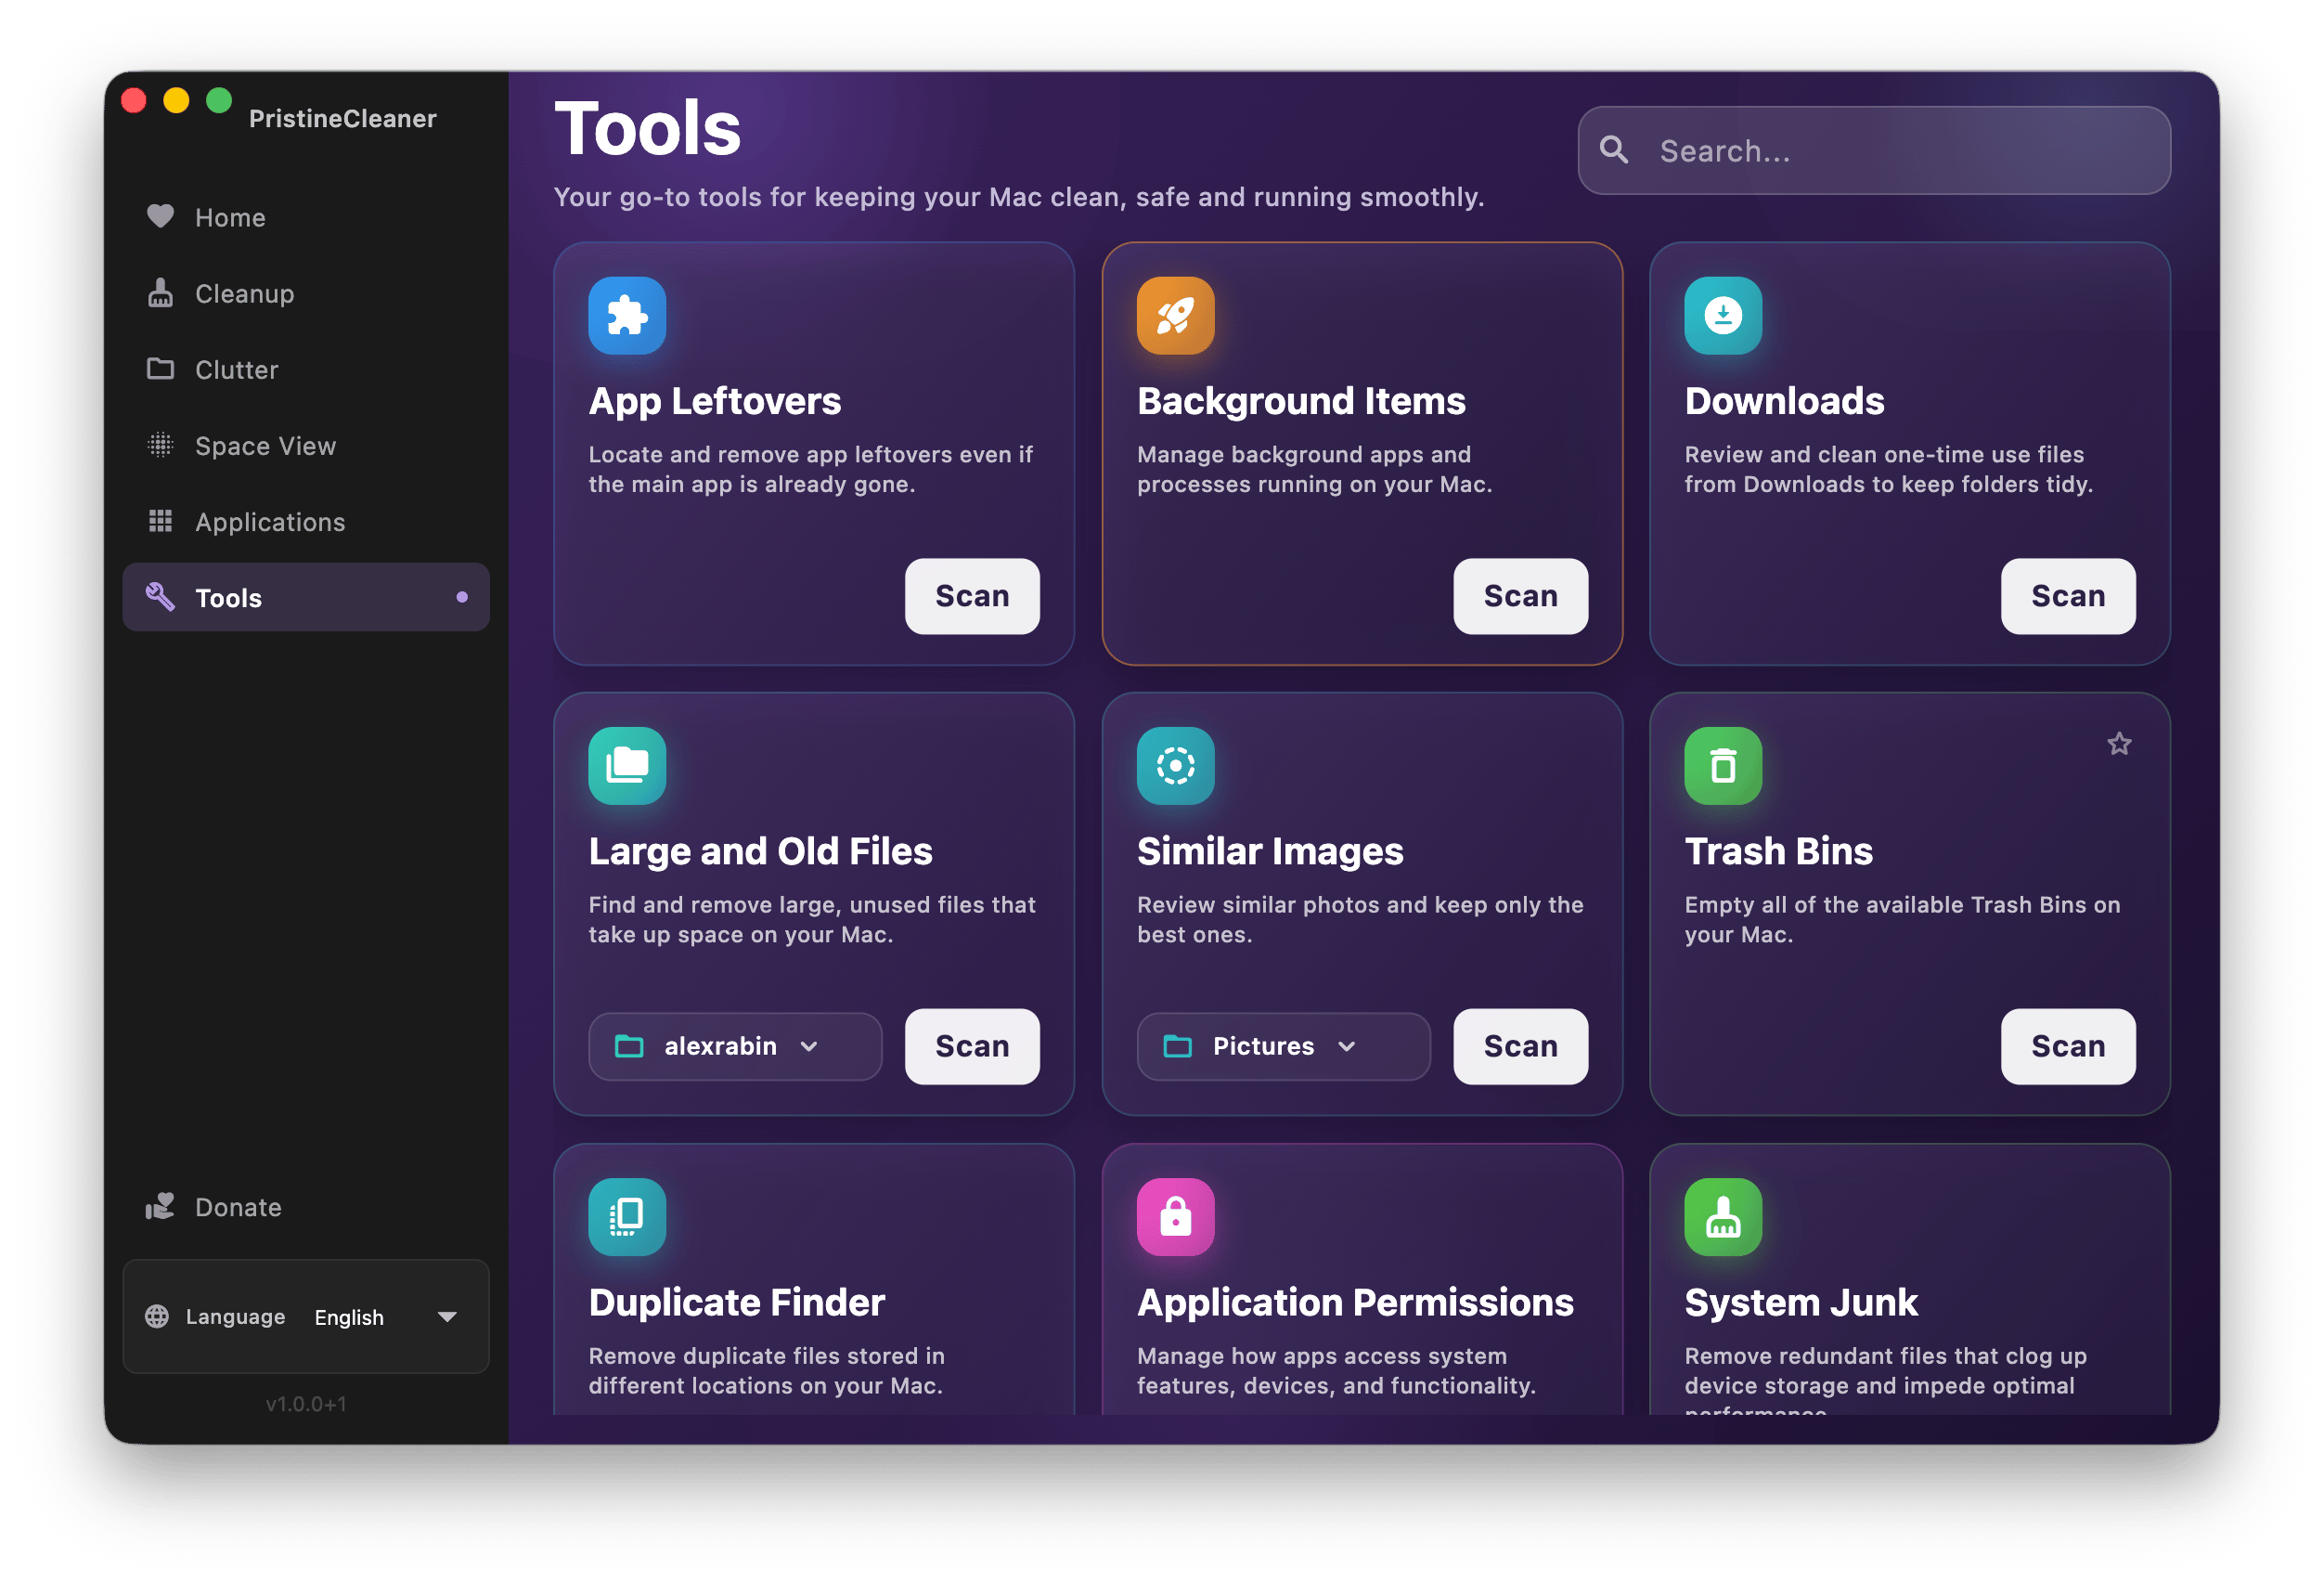Click the purple dot beside Tools
The height and width of the screenshot is (1582, 2324).
(x=462, y=597)
